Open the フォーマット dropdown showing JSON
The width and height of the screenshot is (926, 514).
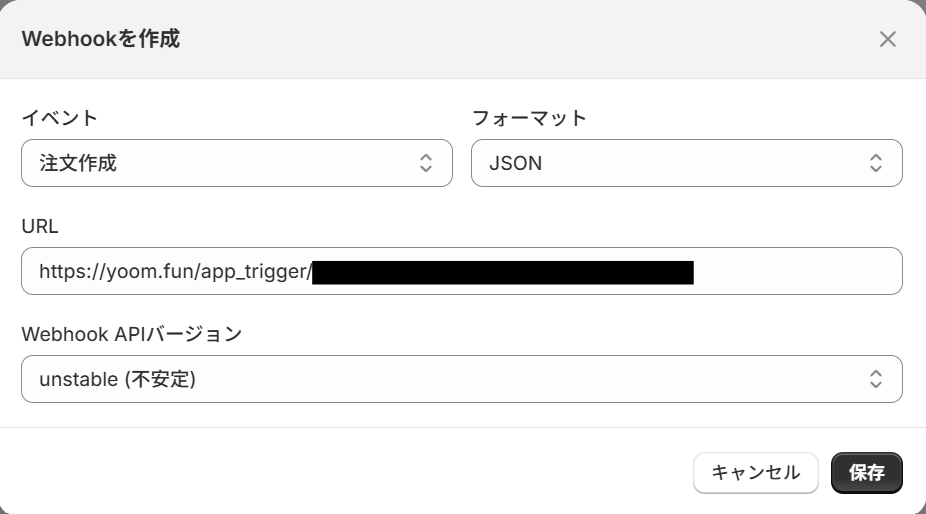(x=686, y=163)
